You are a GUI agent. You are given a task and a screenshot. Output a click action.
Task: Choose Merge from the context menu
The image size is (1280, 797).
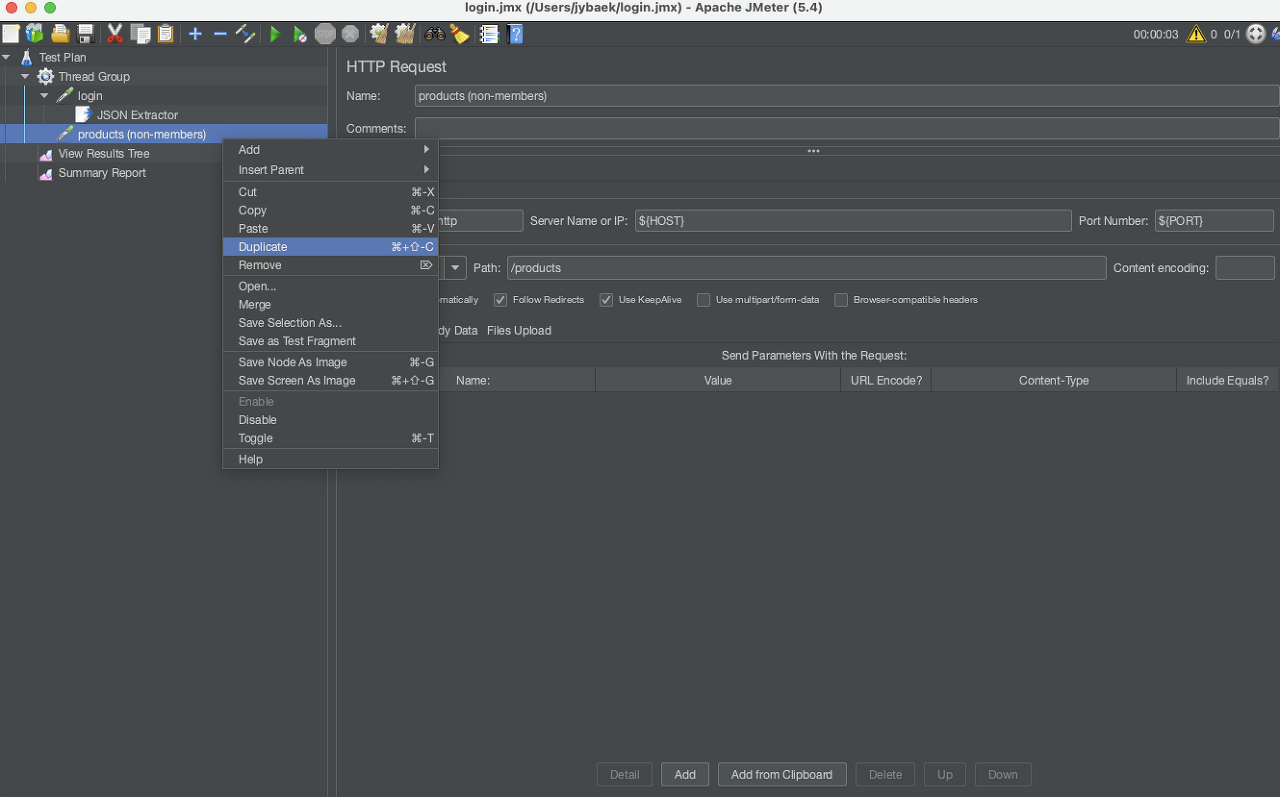[330, 305]
